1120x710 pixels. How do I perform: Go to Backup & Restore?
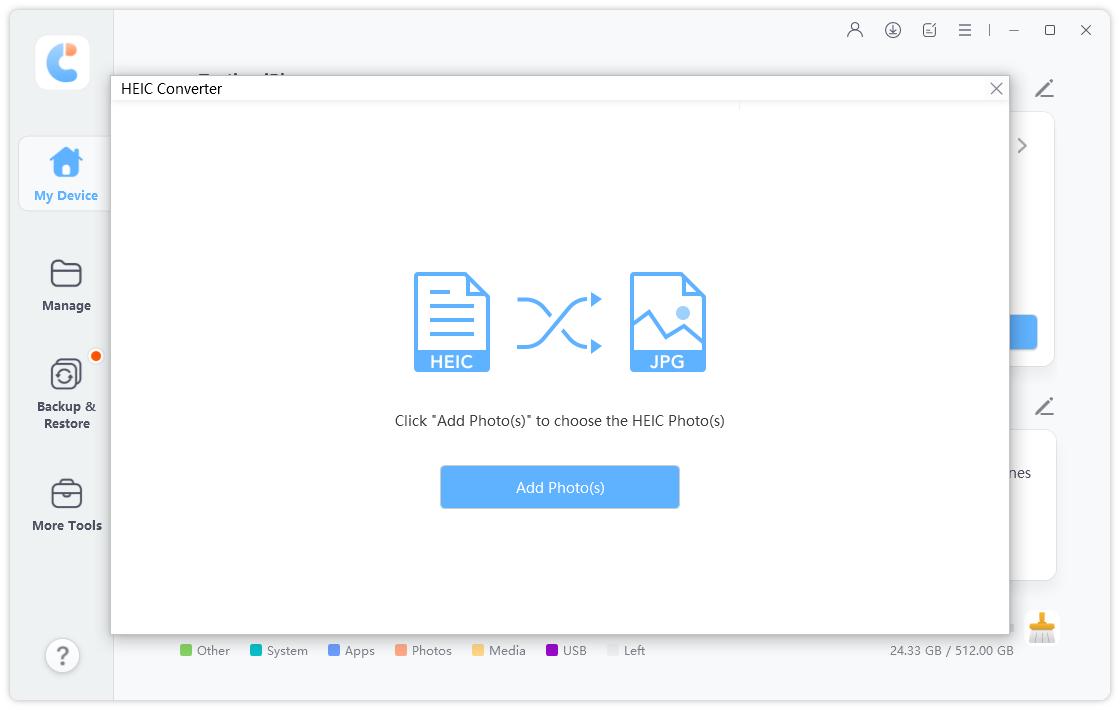point(66,393)
